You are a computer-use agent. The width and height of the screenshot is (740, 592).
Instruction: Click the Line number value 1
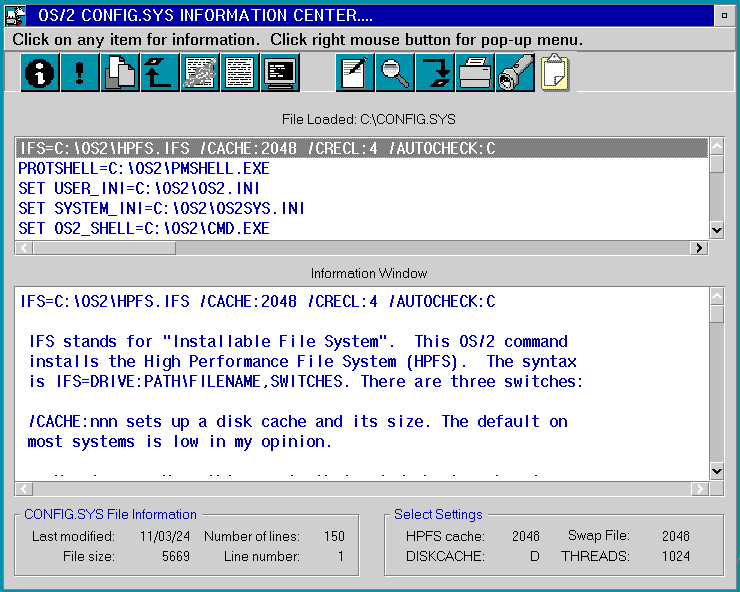(341, 556)
